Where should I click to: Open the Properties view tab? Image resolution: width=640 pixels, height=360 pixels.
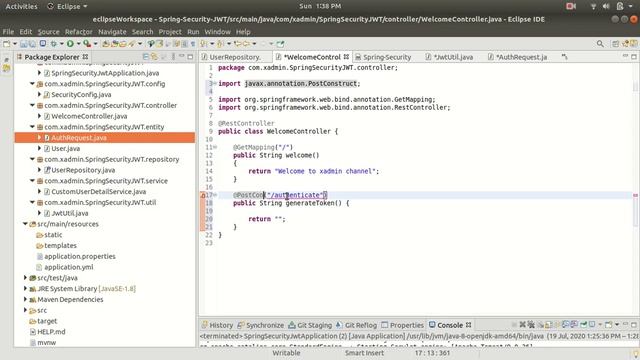(x=403, y=325)
